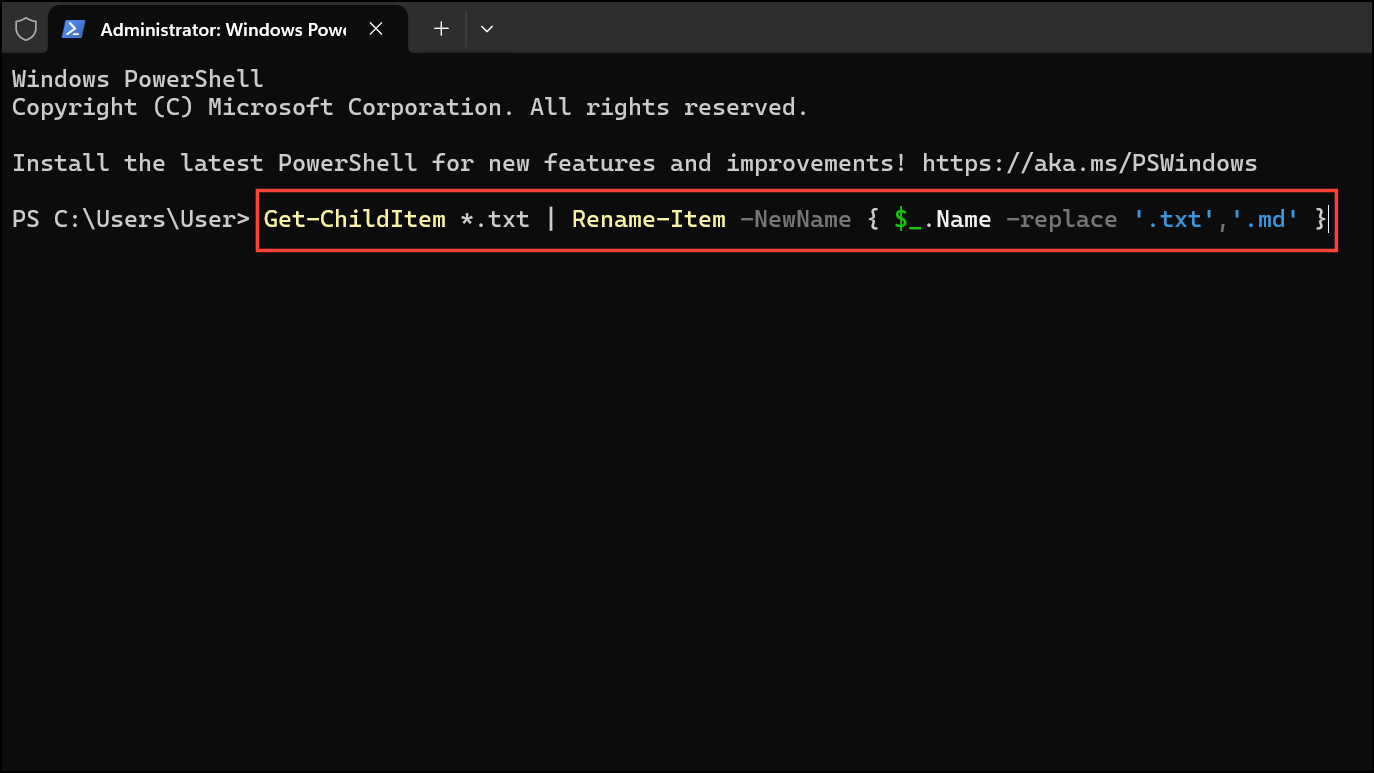Click the PowerShell icon on the tab

pyautogui.click(x=73, y=29)
